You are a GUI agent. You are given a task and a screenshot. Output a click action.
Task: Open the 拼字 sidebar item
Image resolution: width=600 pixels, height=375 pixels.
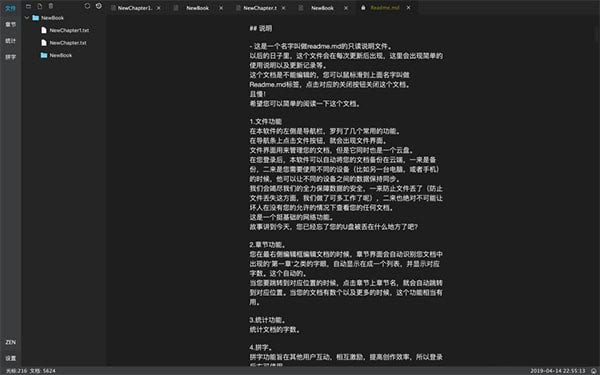tap(10, 57)
